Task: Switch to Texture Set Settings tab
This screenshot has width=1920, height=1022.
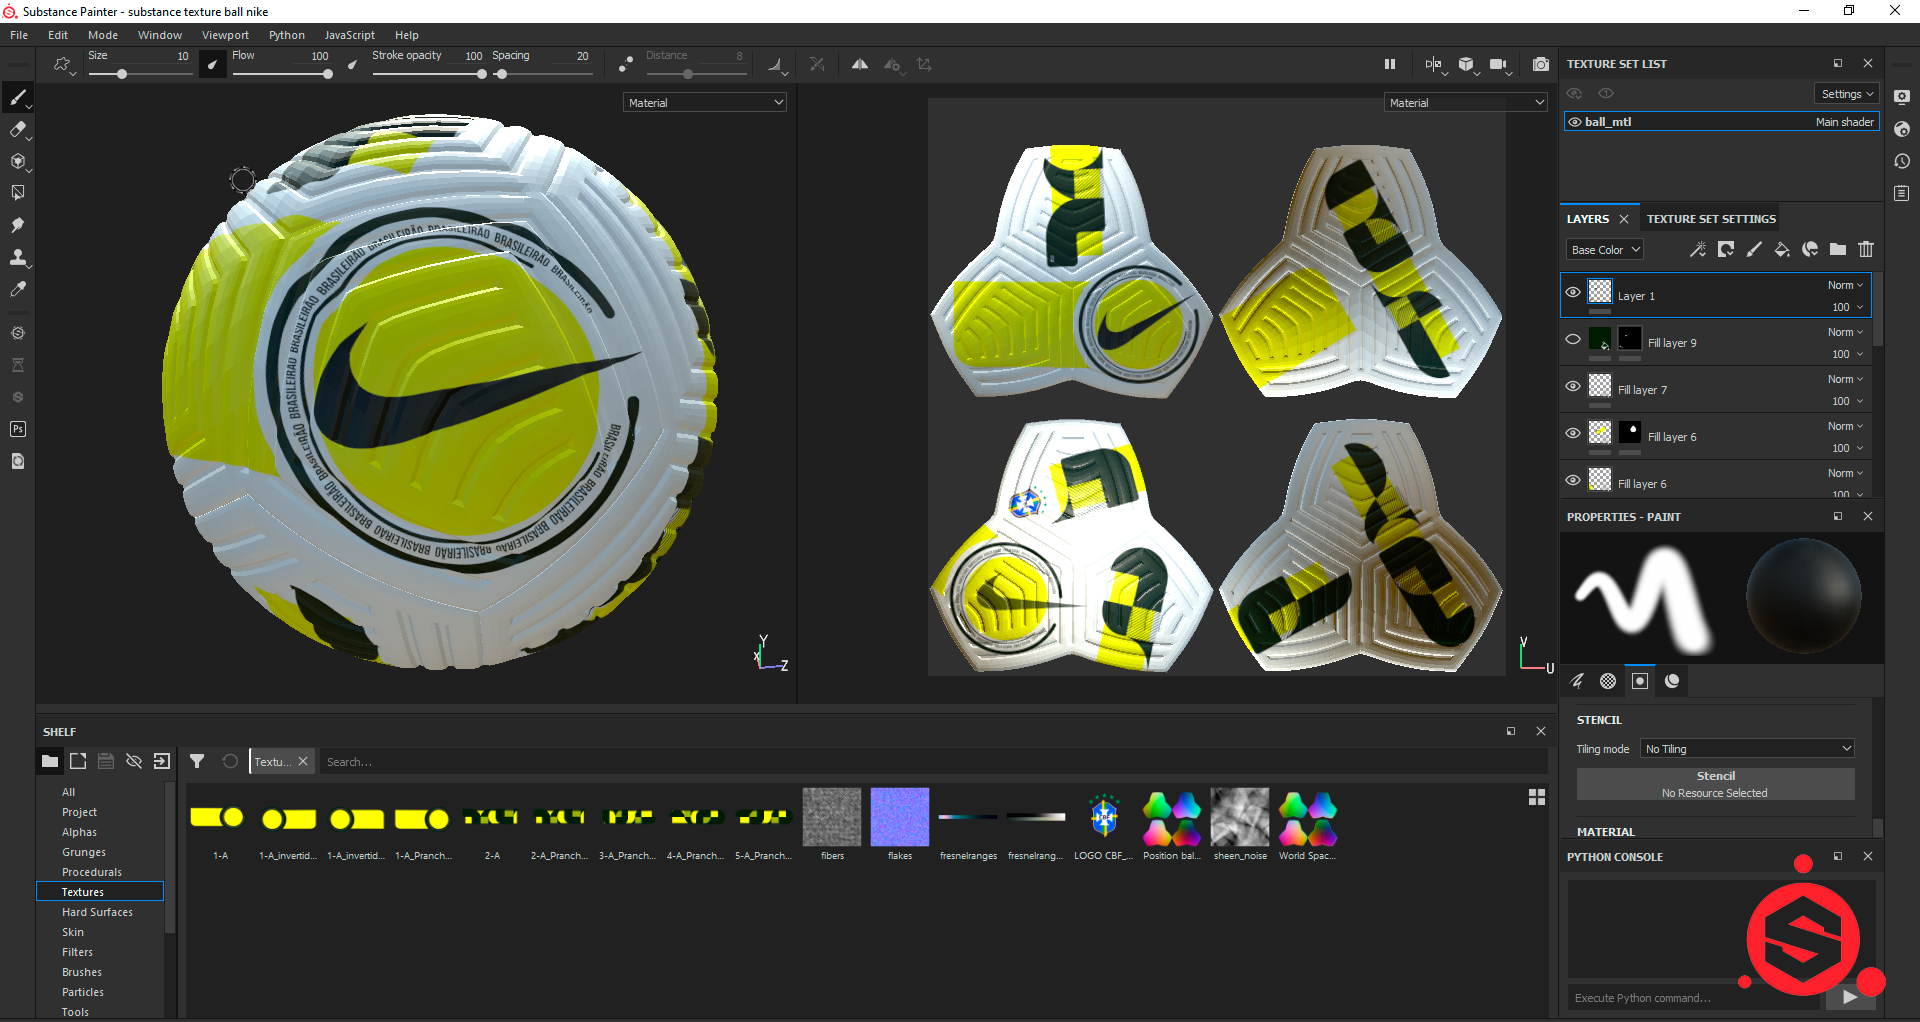Action: [x=1711, y=219]
